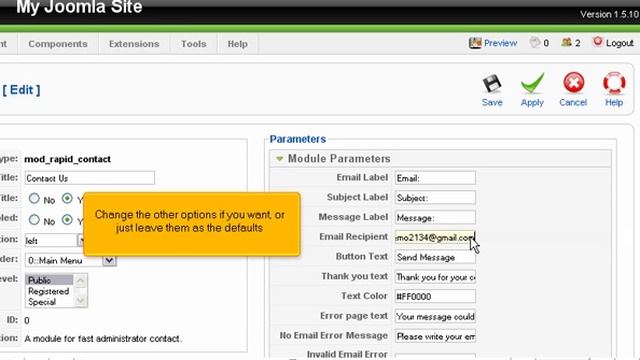
Task: Open the Extensions menu
Action: point(134,44)
